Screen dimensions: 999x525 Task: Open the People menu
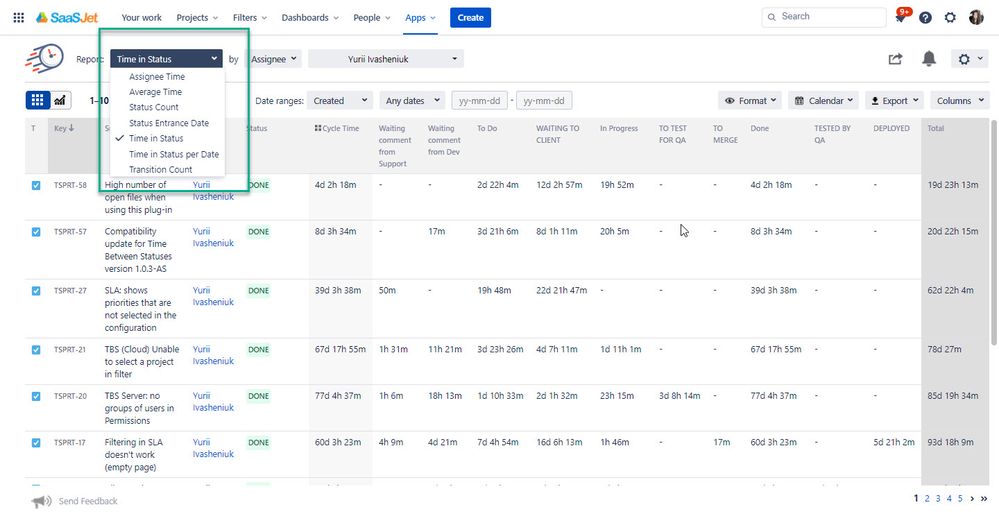371,18
